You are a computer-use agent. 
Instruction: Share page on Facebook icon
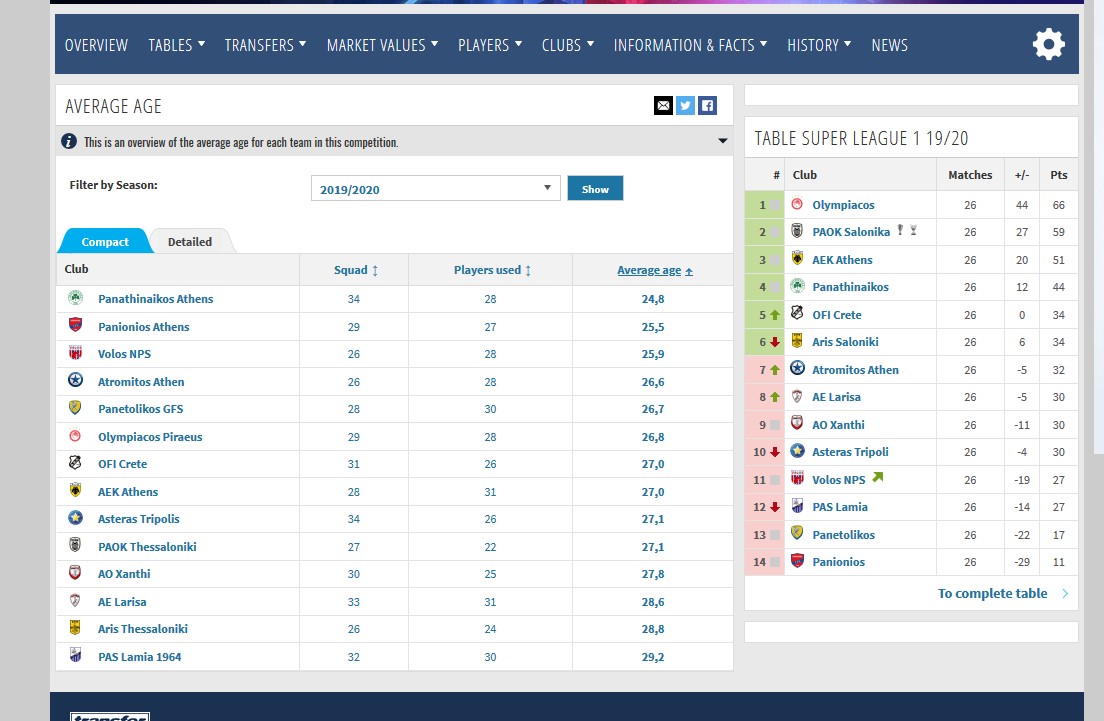(708, 106)
